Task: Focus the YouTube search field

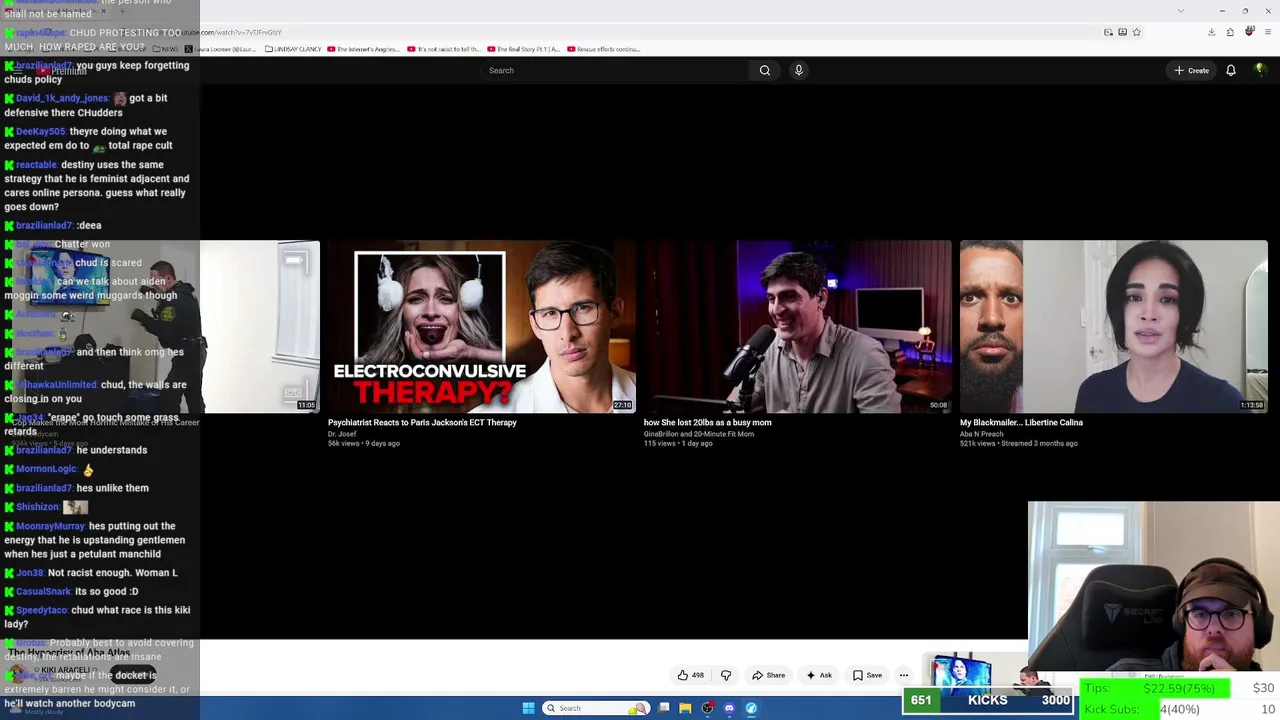Action: [615, 70]
